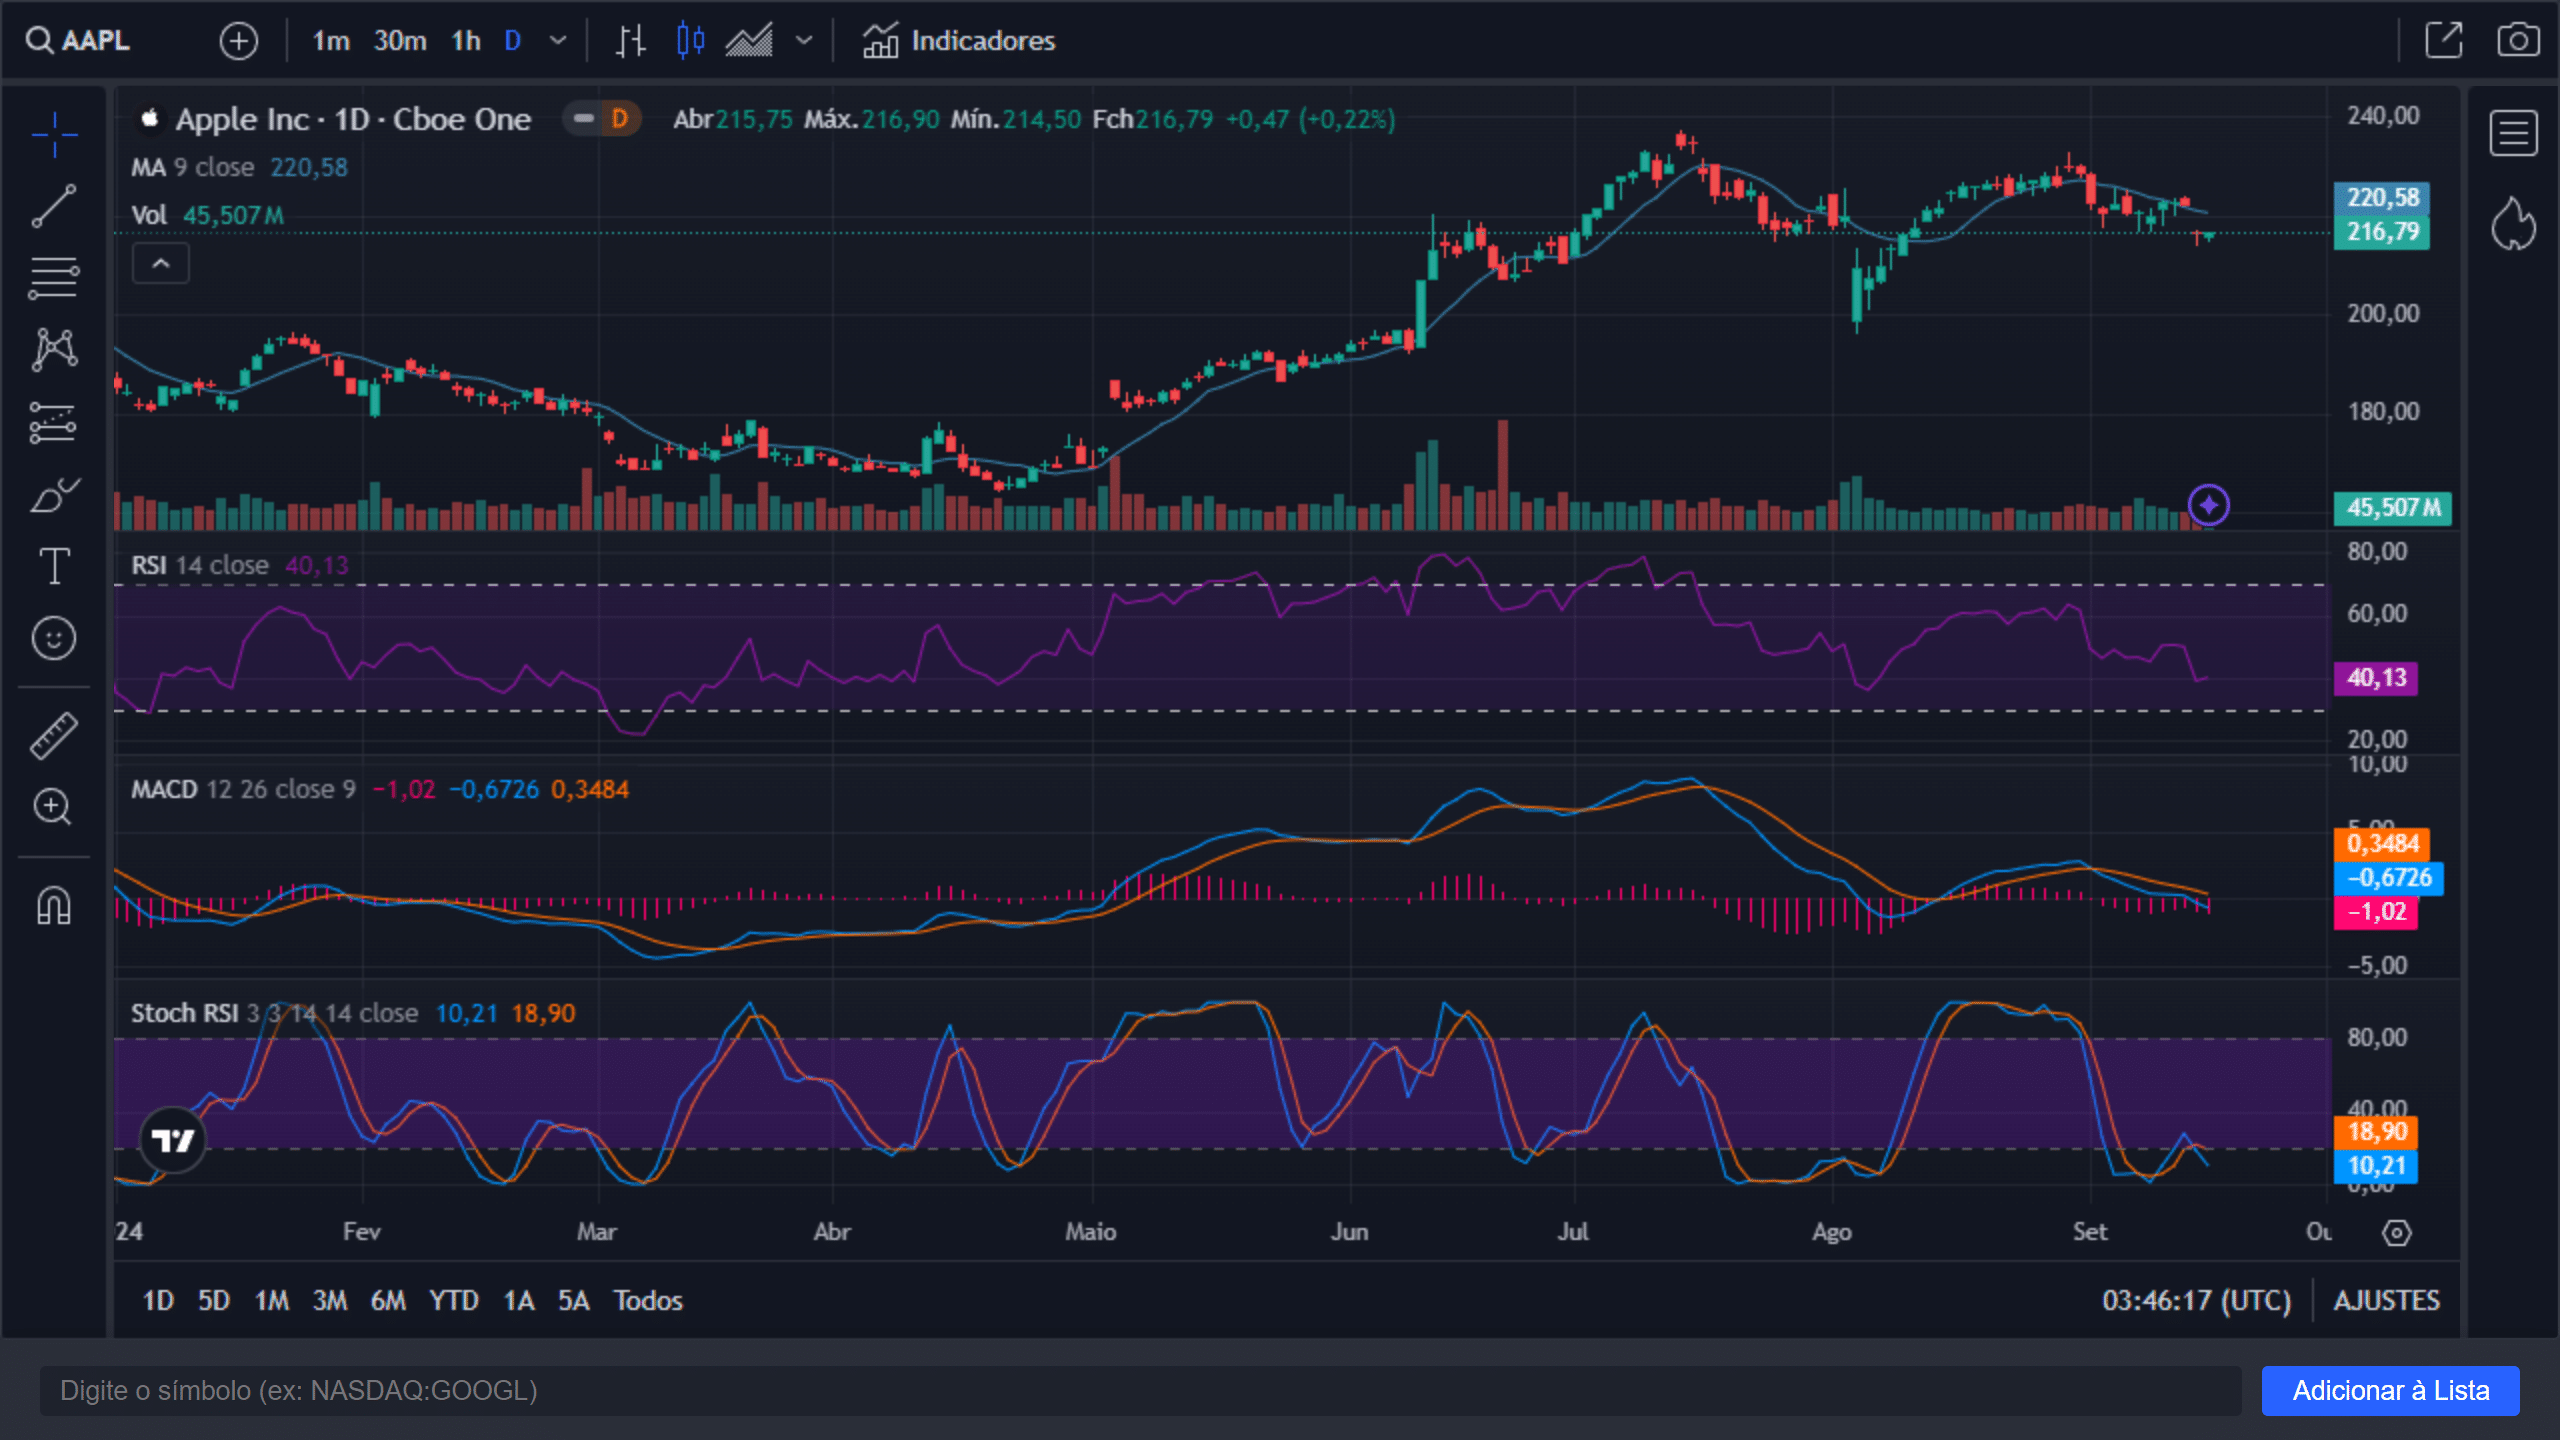The width and height of the screenshot is (2560, 1440).
Task: Click the add symbol plus icon
Action: 238,41
